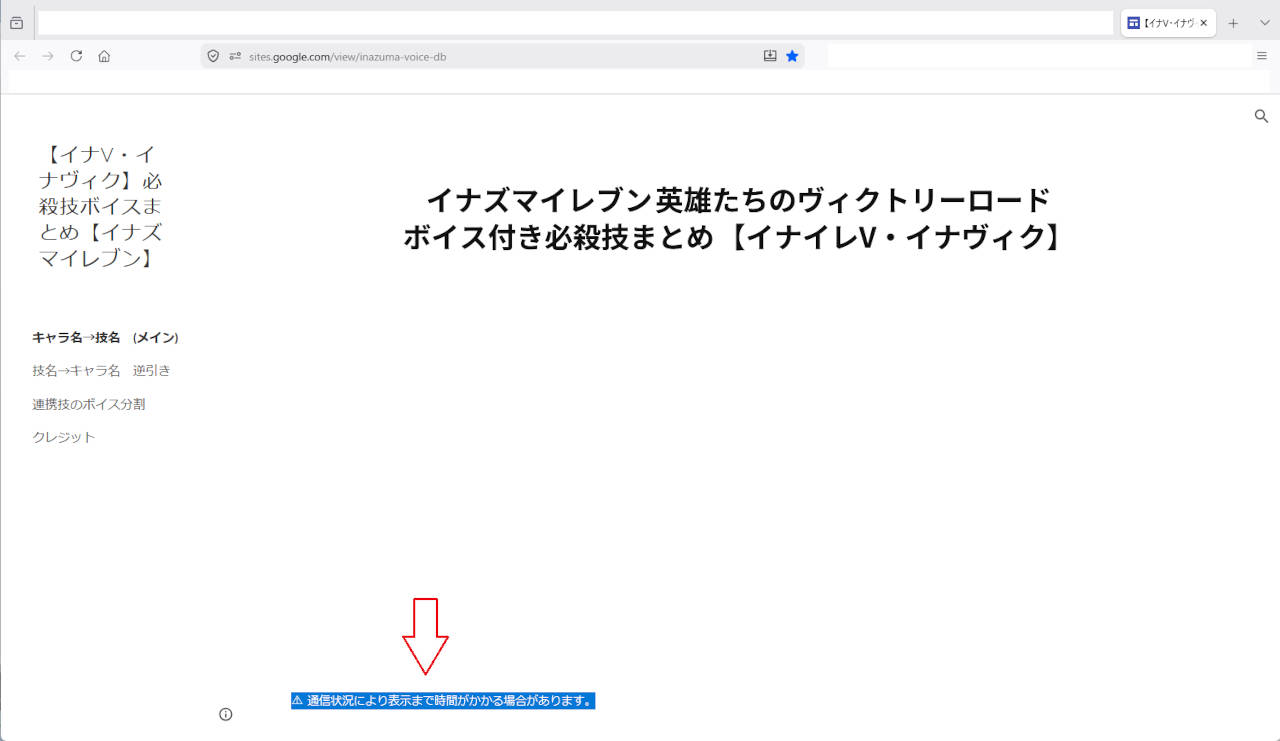
Task: Open キャラ名→技名 (メイン) page
Action: point(105,338)
